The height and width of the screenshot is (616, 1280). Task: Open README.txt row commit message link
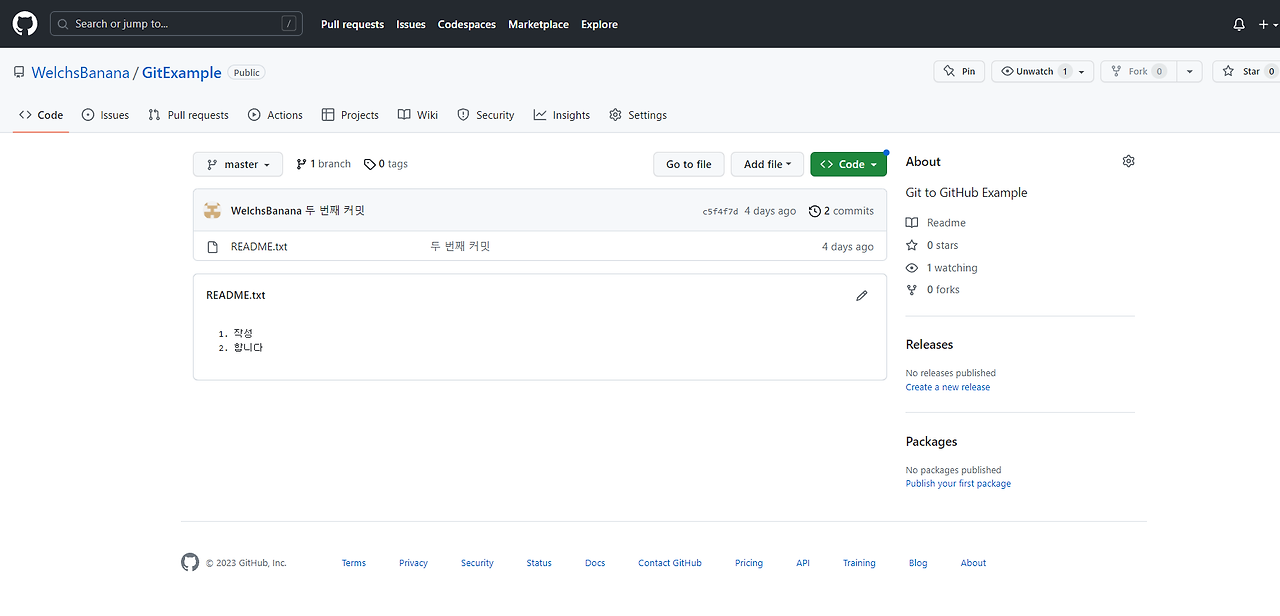pos(460,246)
